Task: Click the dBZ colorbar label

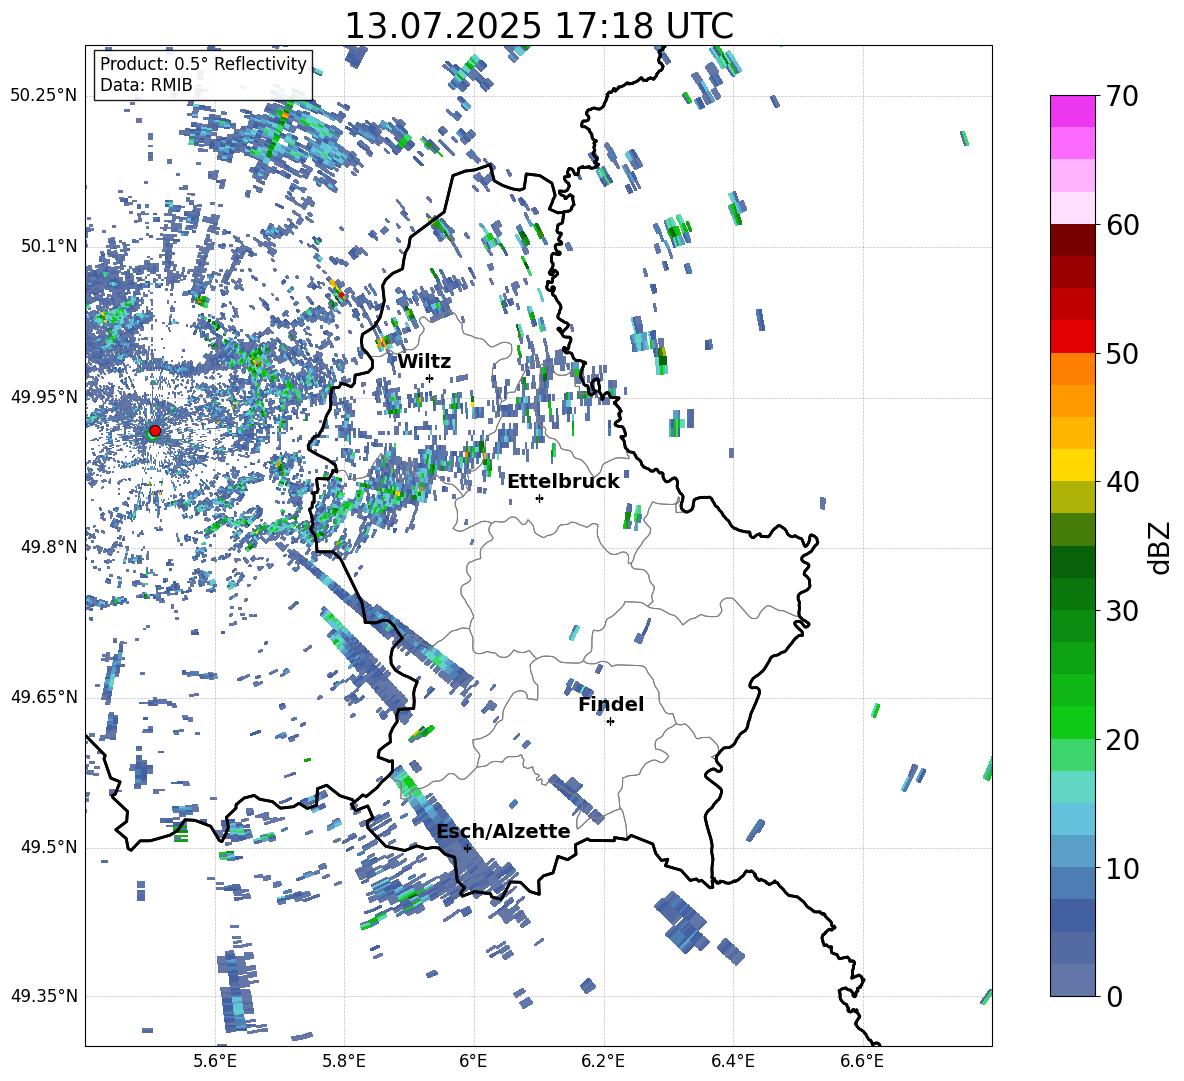Action: point(1160,547)
